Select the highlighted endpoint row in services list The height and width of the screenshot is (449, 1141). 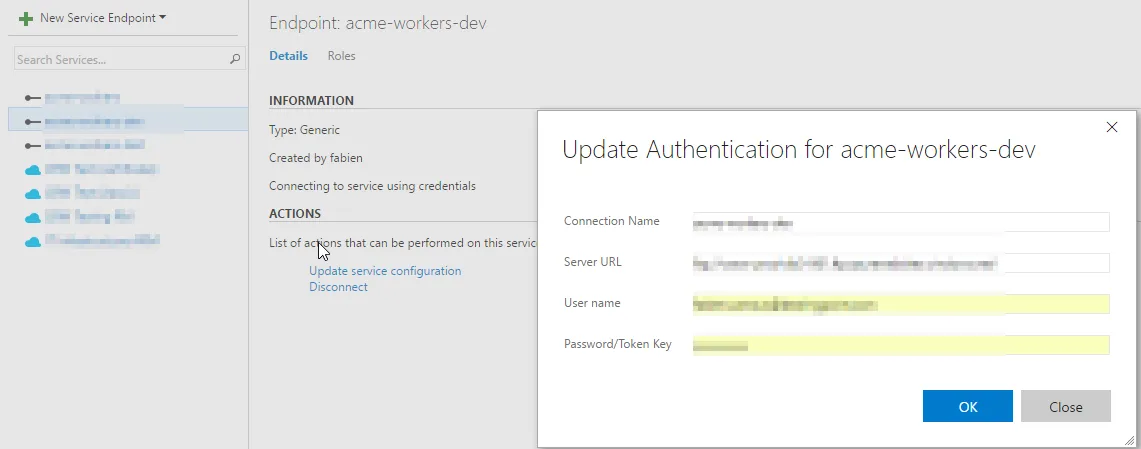[128, 121]
